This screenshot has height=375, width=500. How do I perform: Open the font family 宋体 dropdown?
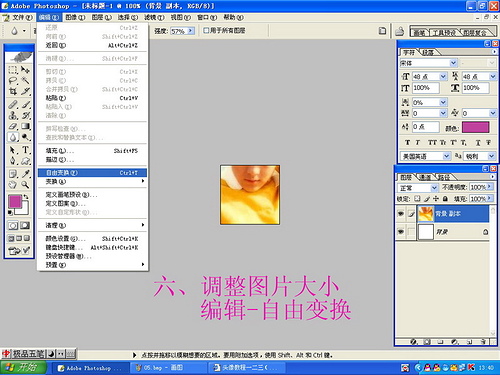point(453,63)
